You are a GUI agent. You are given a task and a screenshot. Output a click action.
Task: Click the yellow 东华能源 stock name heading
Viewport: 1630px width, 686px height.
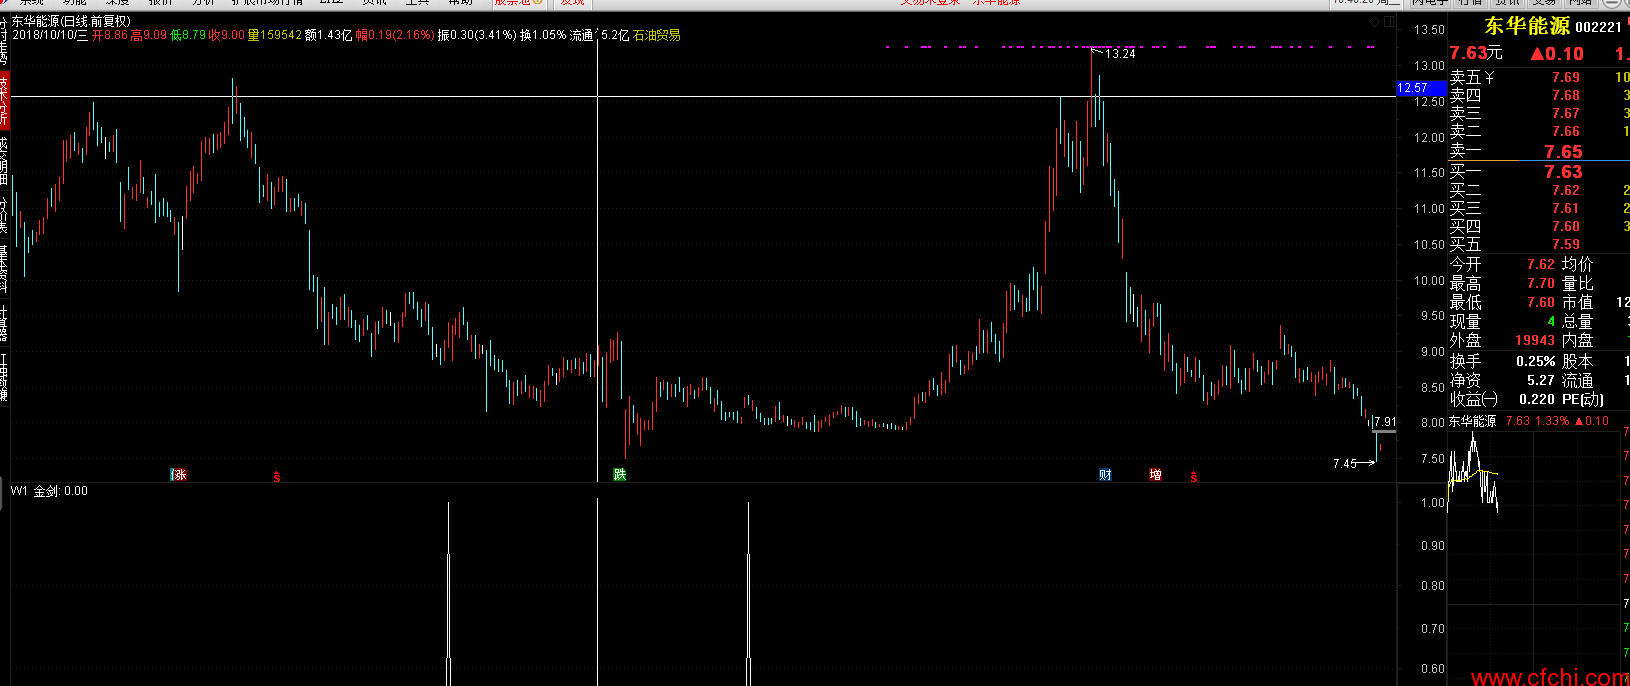point(1527,27)
